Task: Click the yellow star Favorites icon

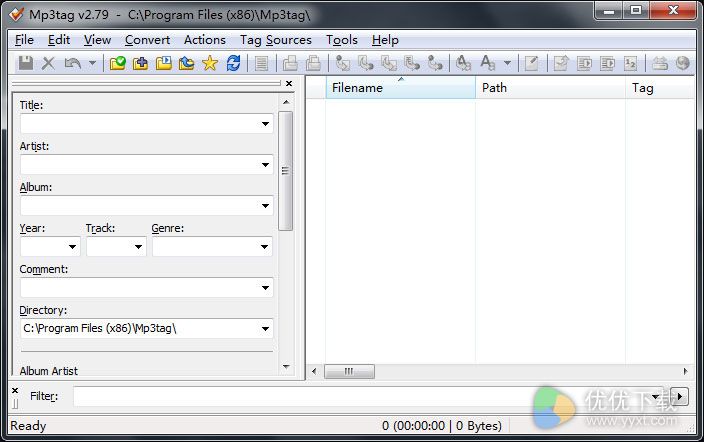Action: [x=210, y=63]
